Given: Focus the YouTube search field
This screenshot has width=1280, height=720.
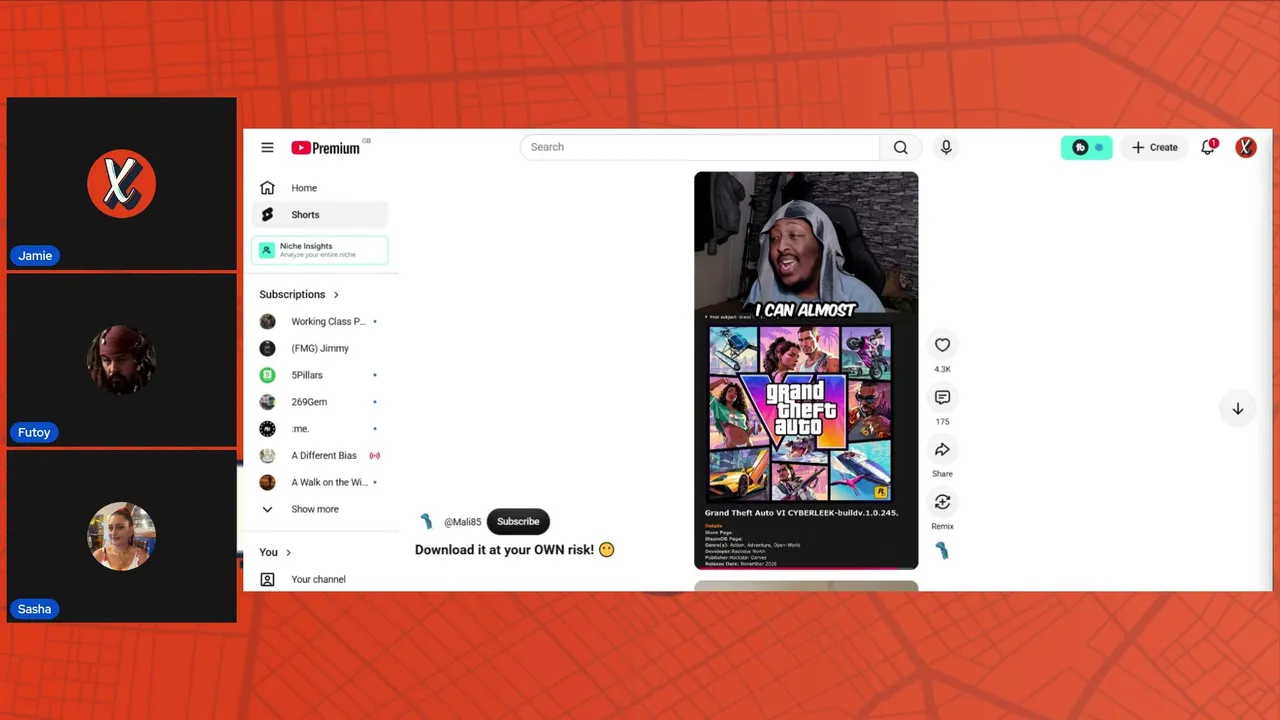Looking at the screenshot, I should [x=700, y=147].
